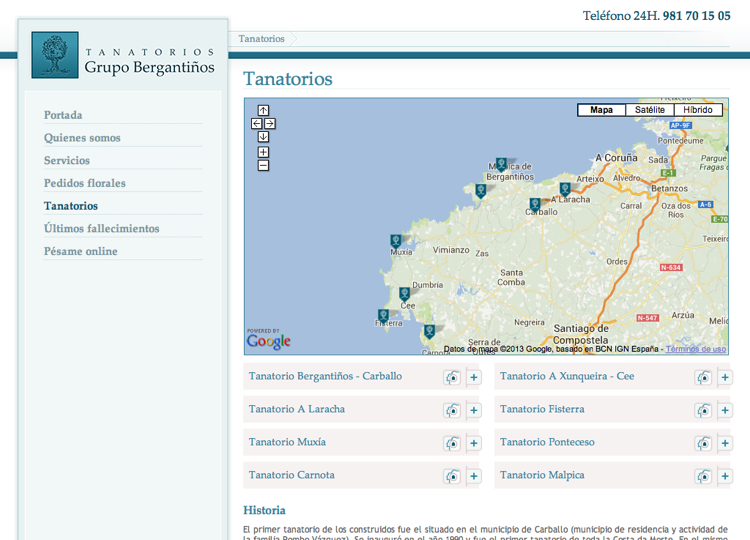Click the Fisterra map marker

[383, 316]
